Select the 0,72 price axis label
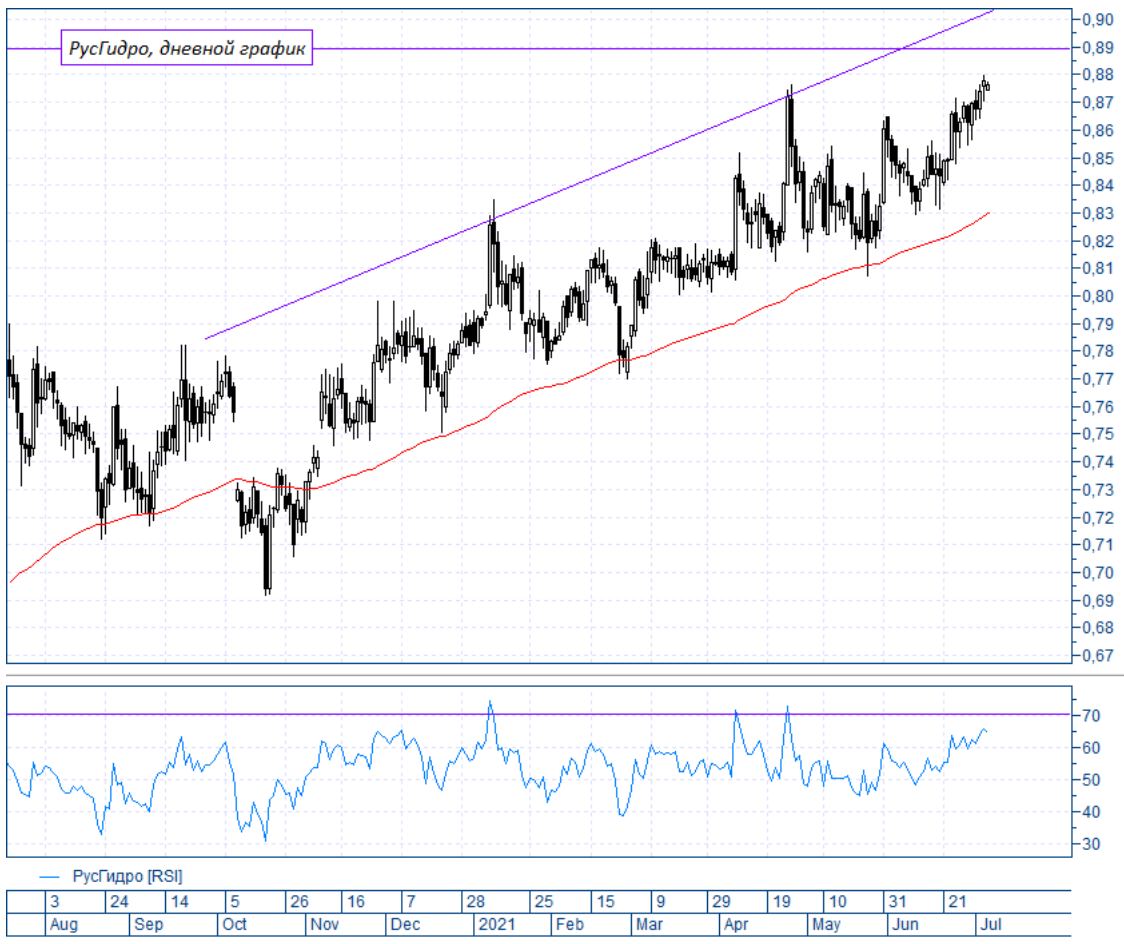The width and height of the screenshot is (1124, 944). (x=1097, y=518)
